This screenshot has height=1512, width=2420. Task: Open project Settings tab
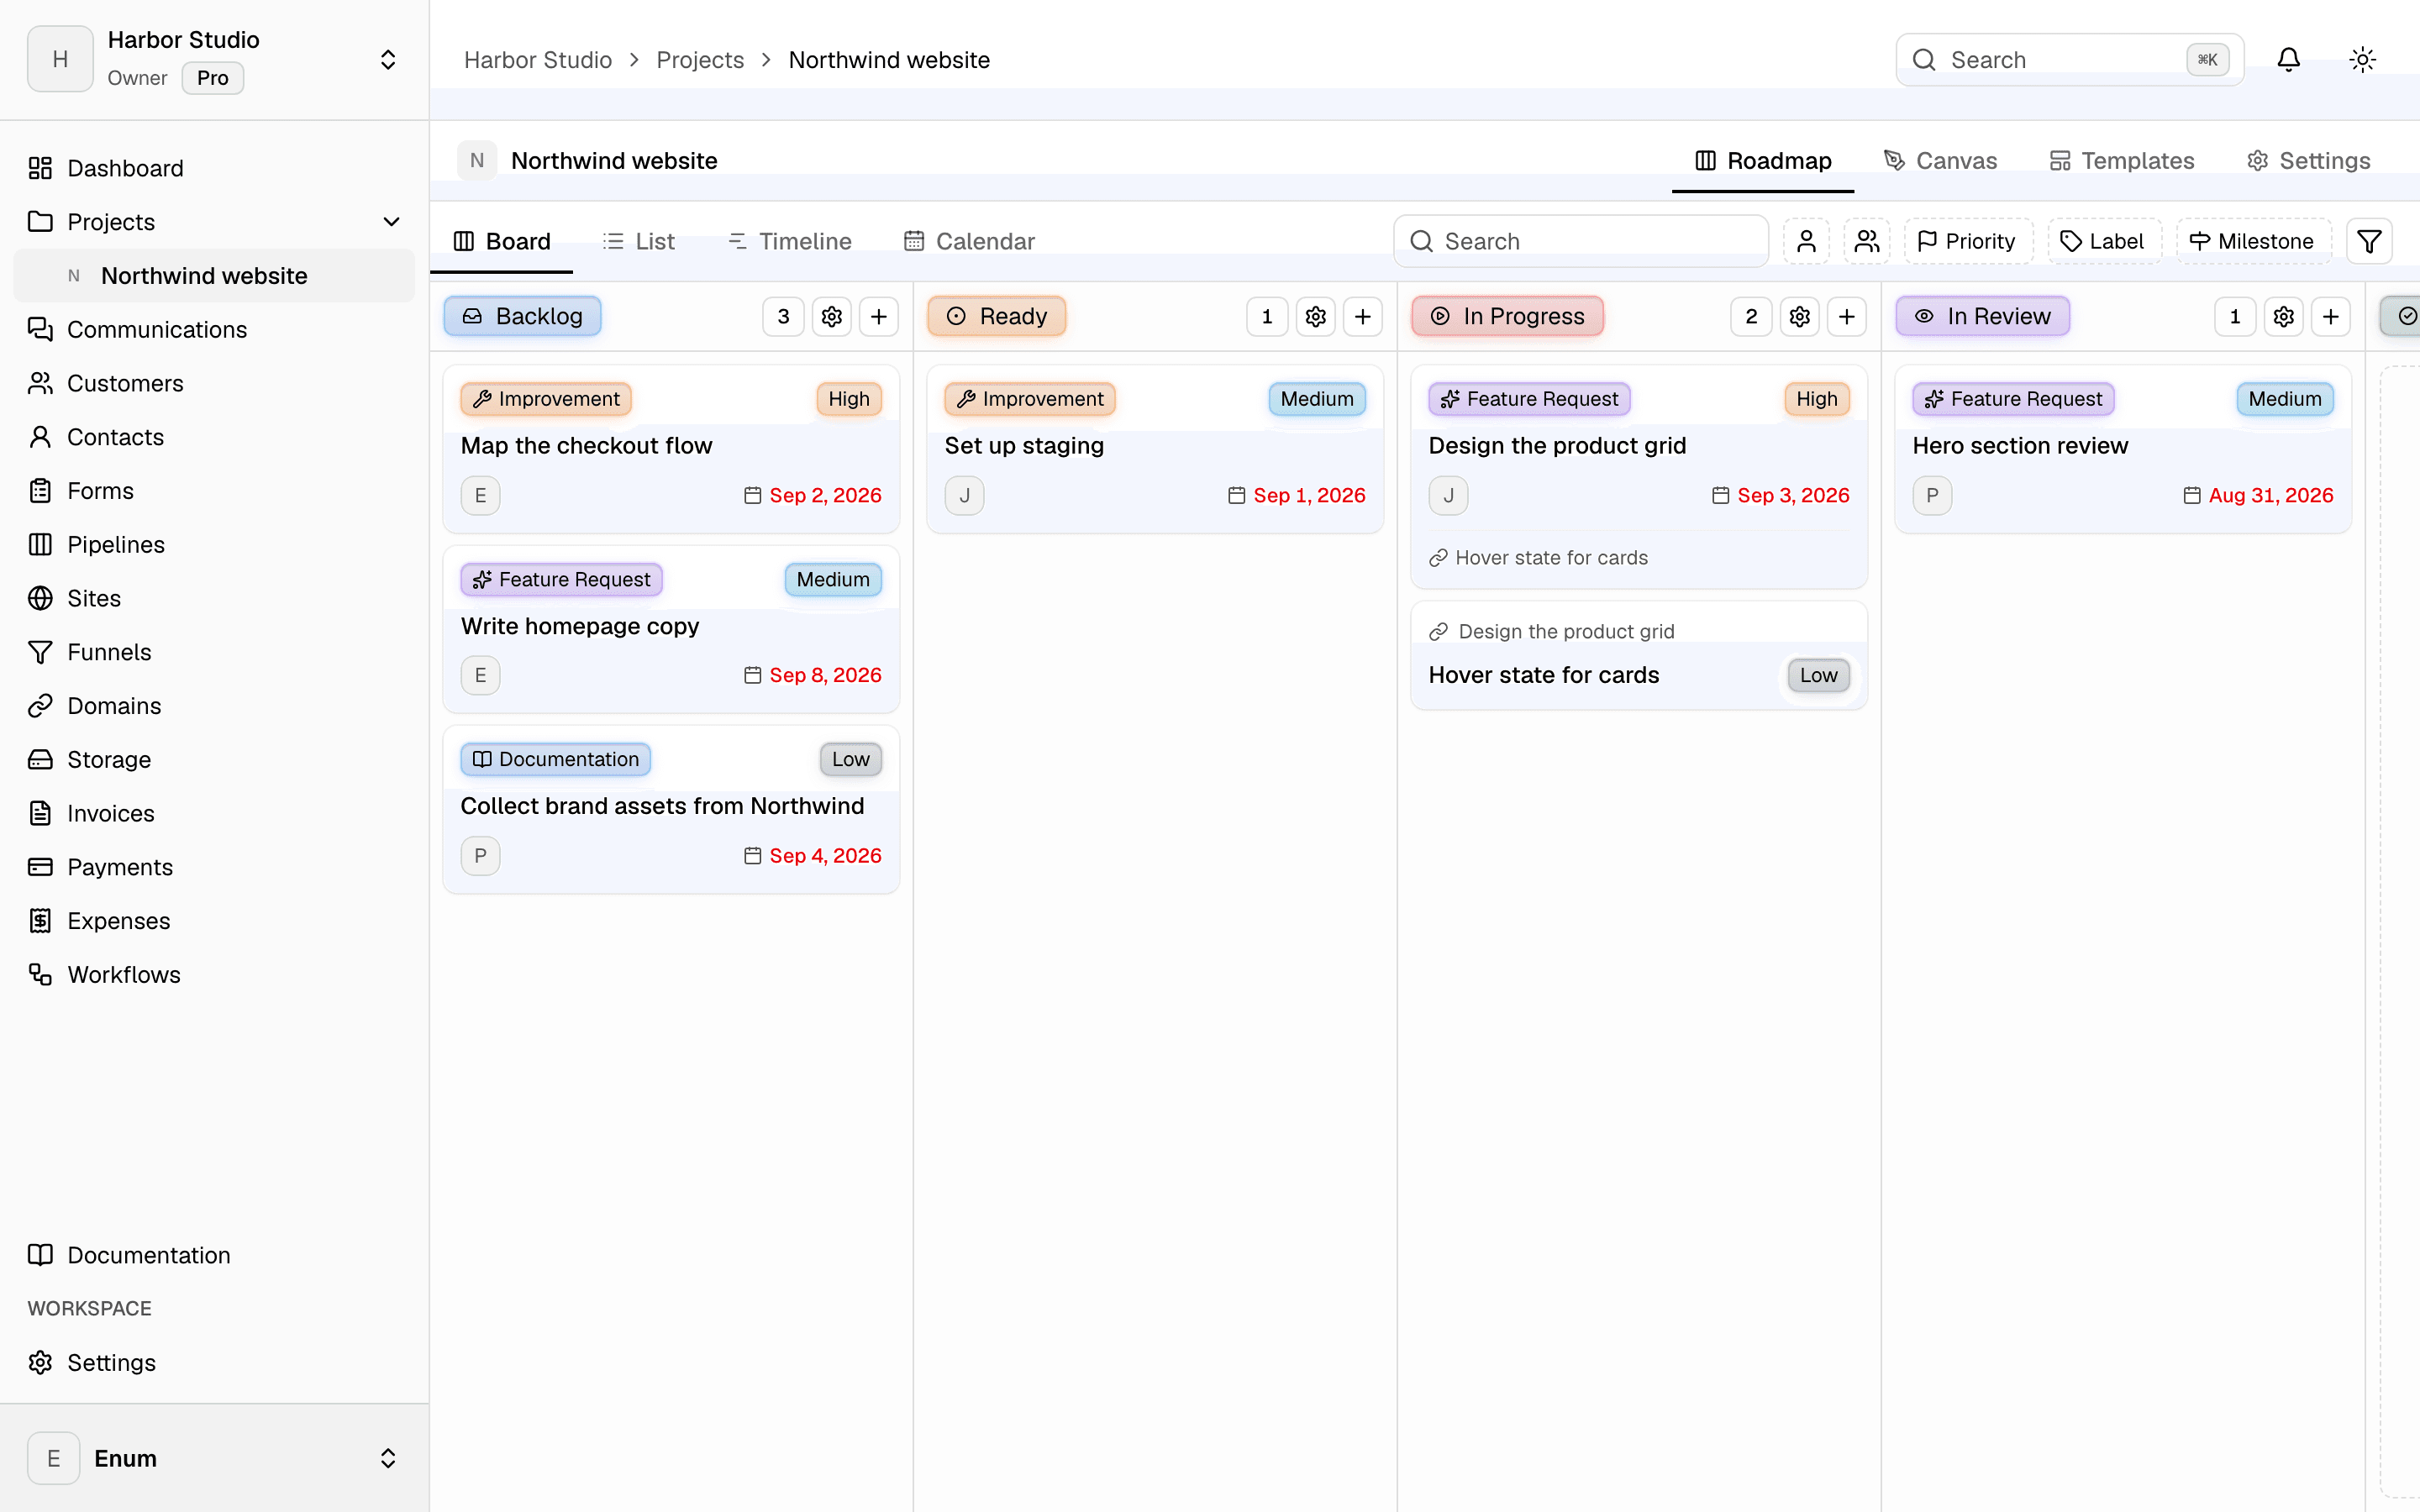tap(2308, 160)
